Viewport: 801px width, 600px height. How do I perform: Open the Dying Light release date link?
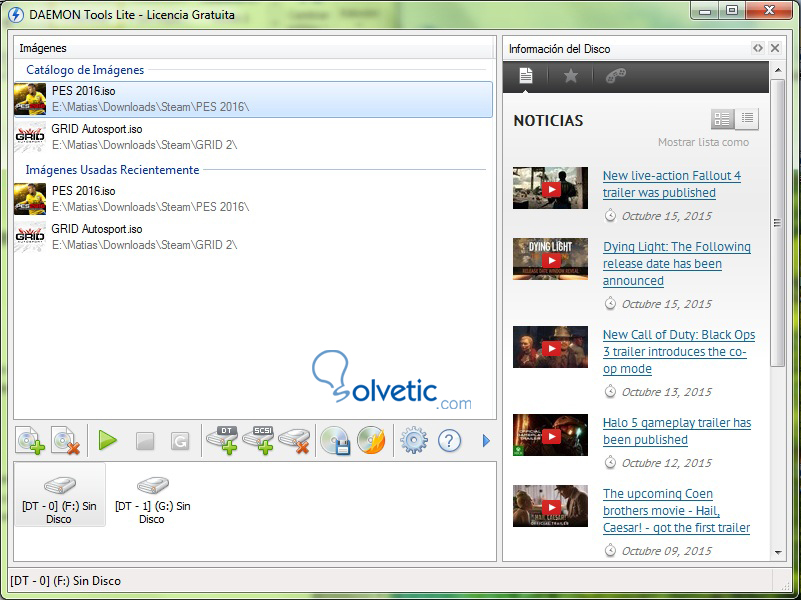(677, 263)
